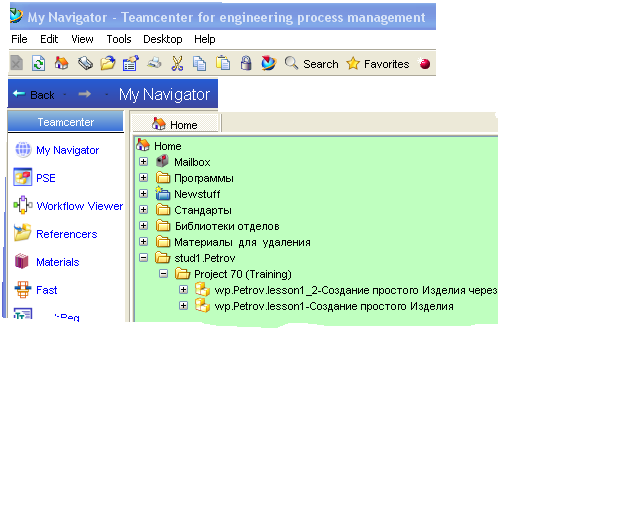Click the padlock toolbar icon
This screenshot has width=640, height=512.
[246, 63]
